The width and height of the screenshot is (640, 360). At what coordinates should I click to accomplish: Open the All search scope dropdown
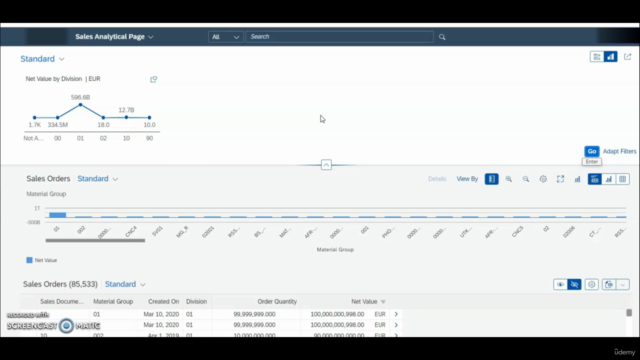click(225, 37)
